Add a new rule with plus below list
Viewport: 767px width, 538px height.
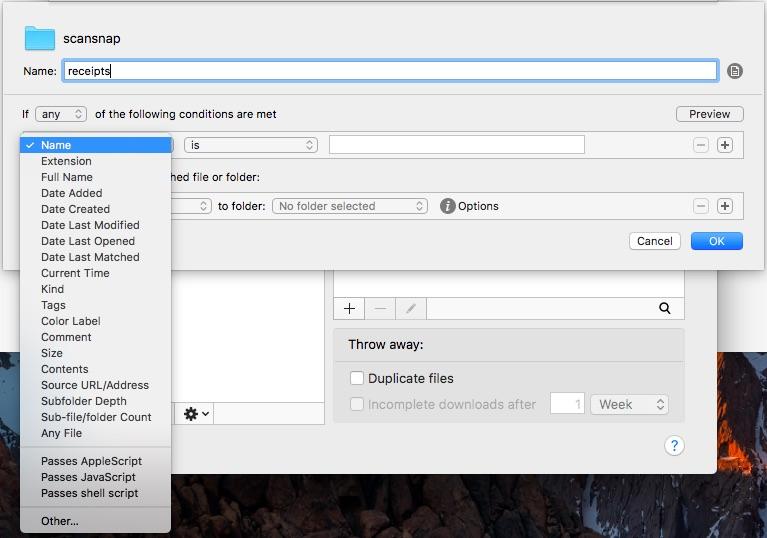[x=349, y=309]
